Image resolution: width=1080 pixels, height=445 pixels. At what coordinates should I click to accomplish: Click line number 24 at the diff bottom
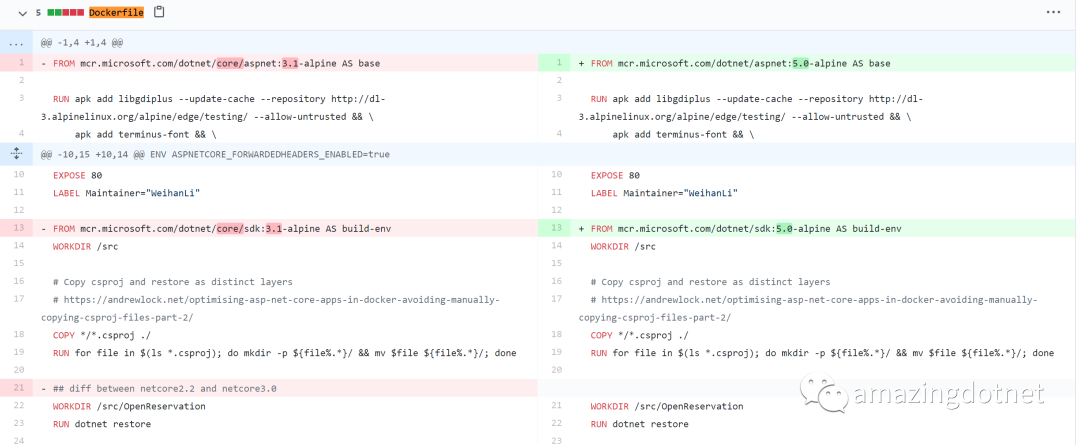[19, 441]
